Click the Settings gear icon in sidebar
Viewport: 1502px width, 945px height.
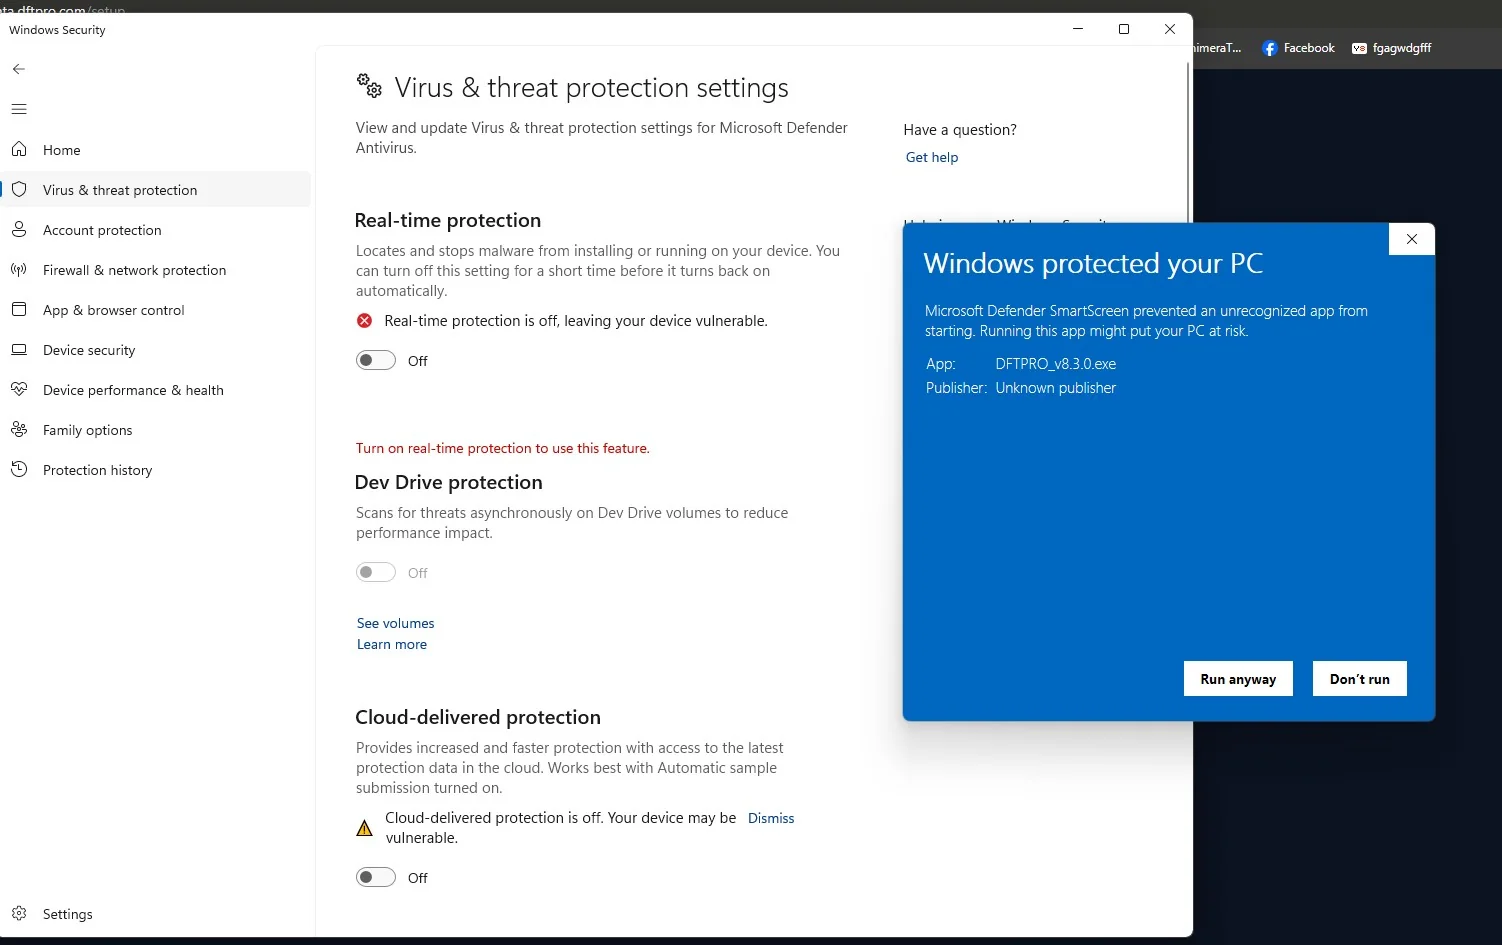click(x=19, y=913)
